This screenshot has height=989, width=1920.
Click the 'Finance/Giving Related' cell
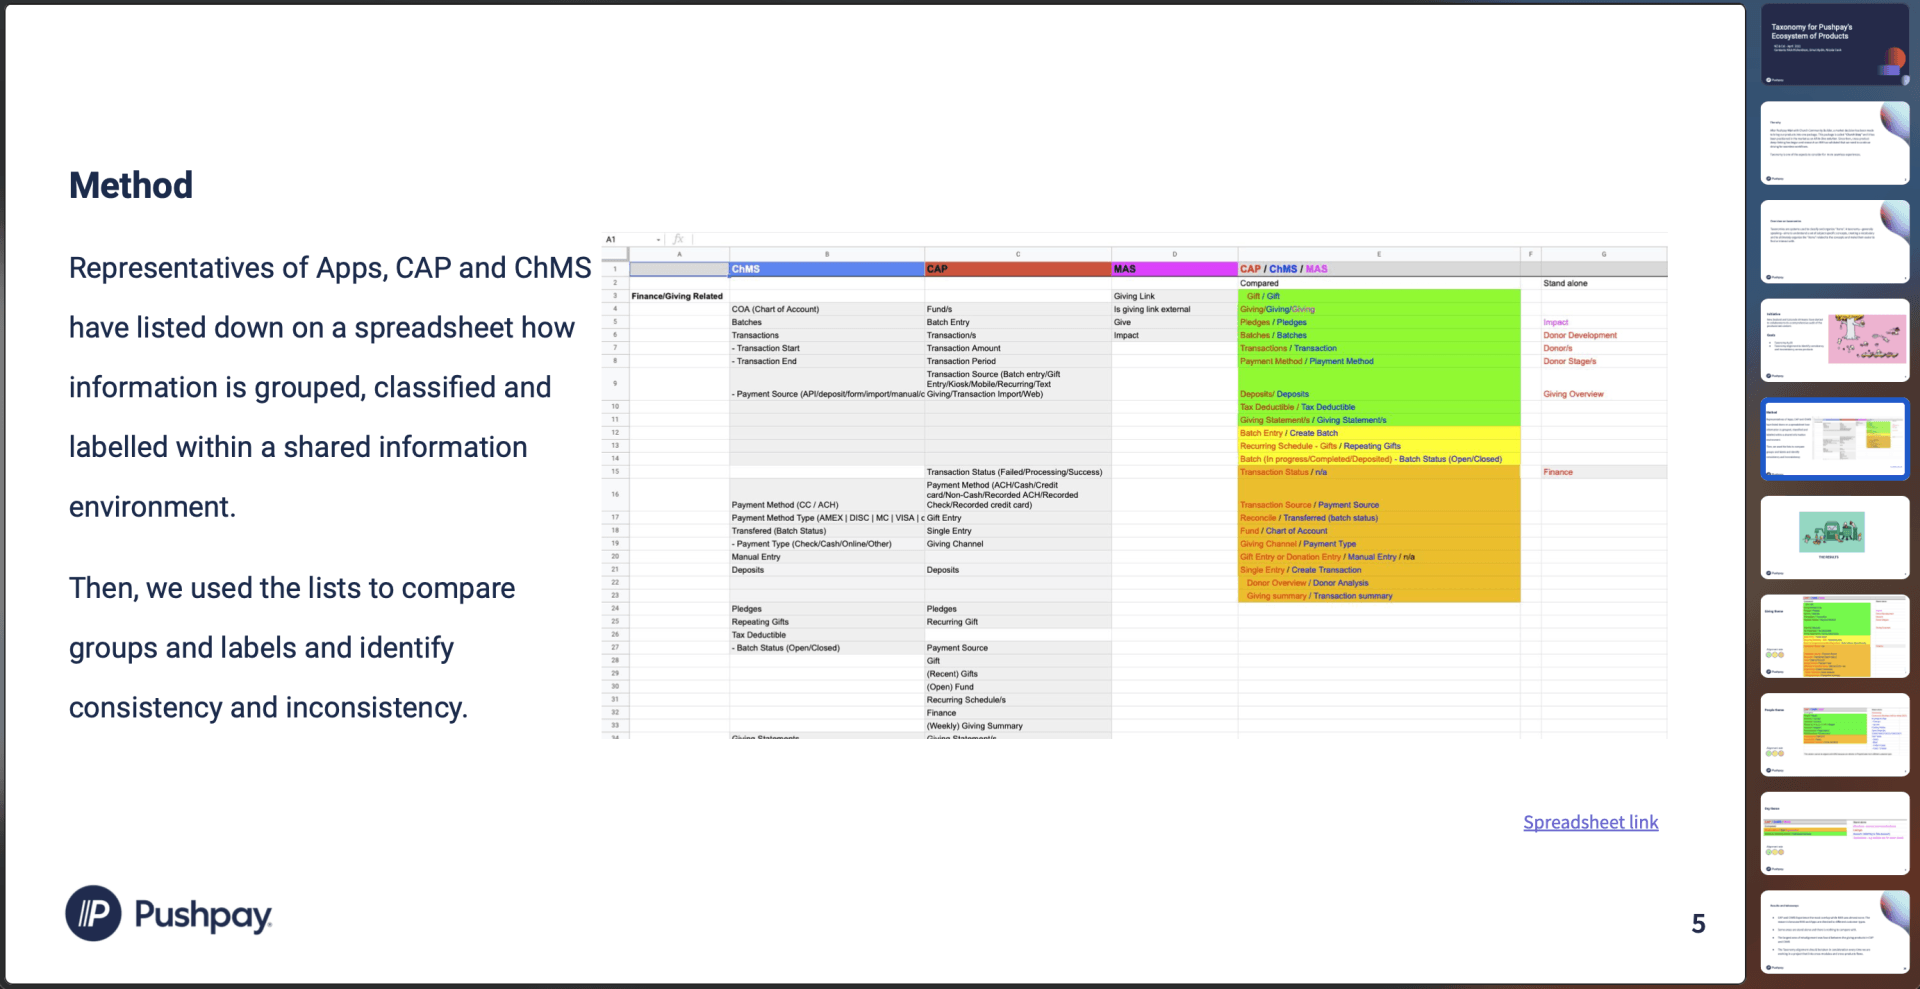679,296
